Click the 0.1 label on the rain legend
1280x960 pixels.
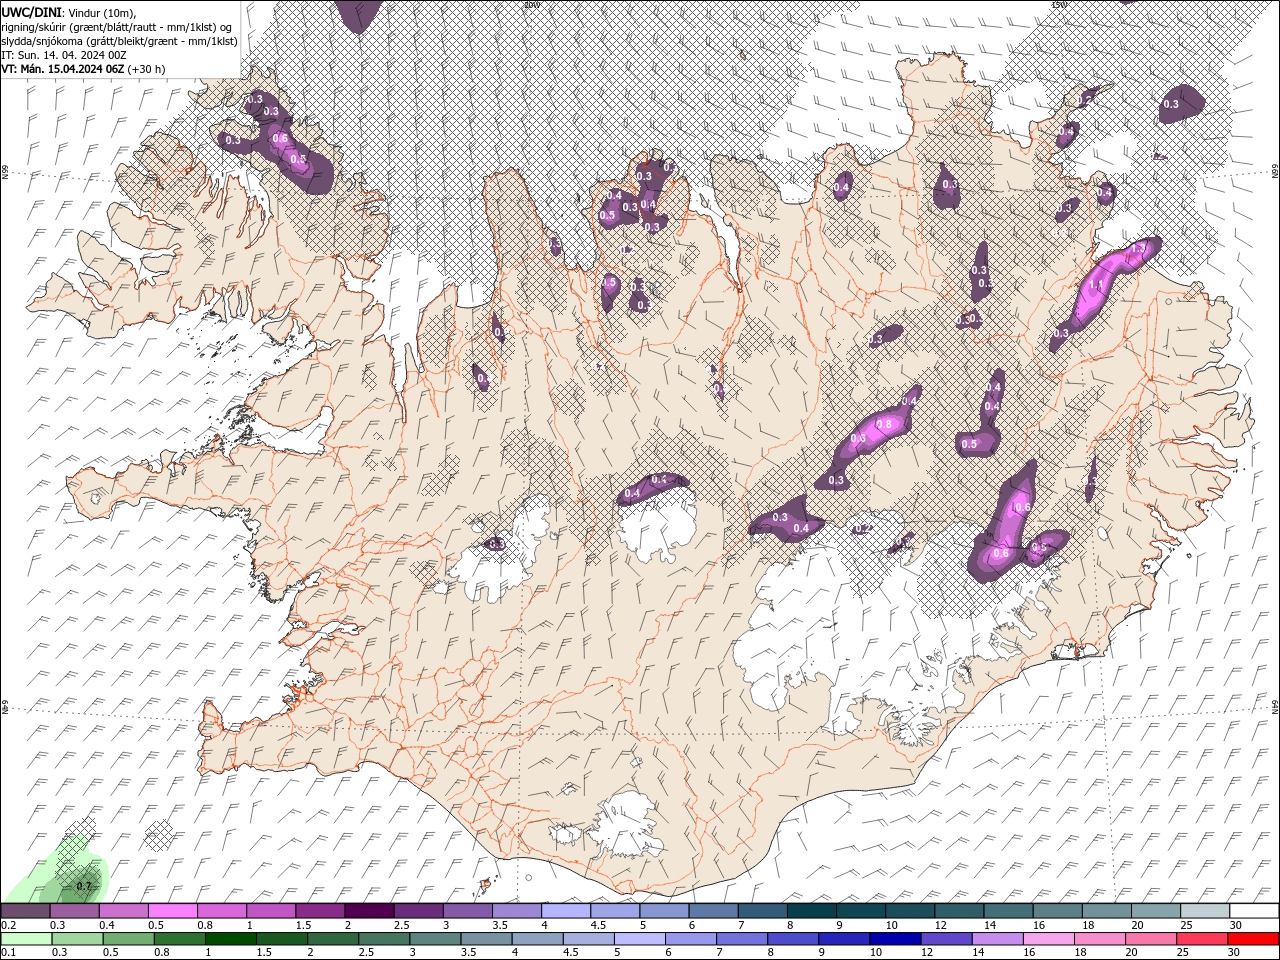(9, 953)
